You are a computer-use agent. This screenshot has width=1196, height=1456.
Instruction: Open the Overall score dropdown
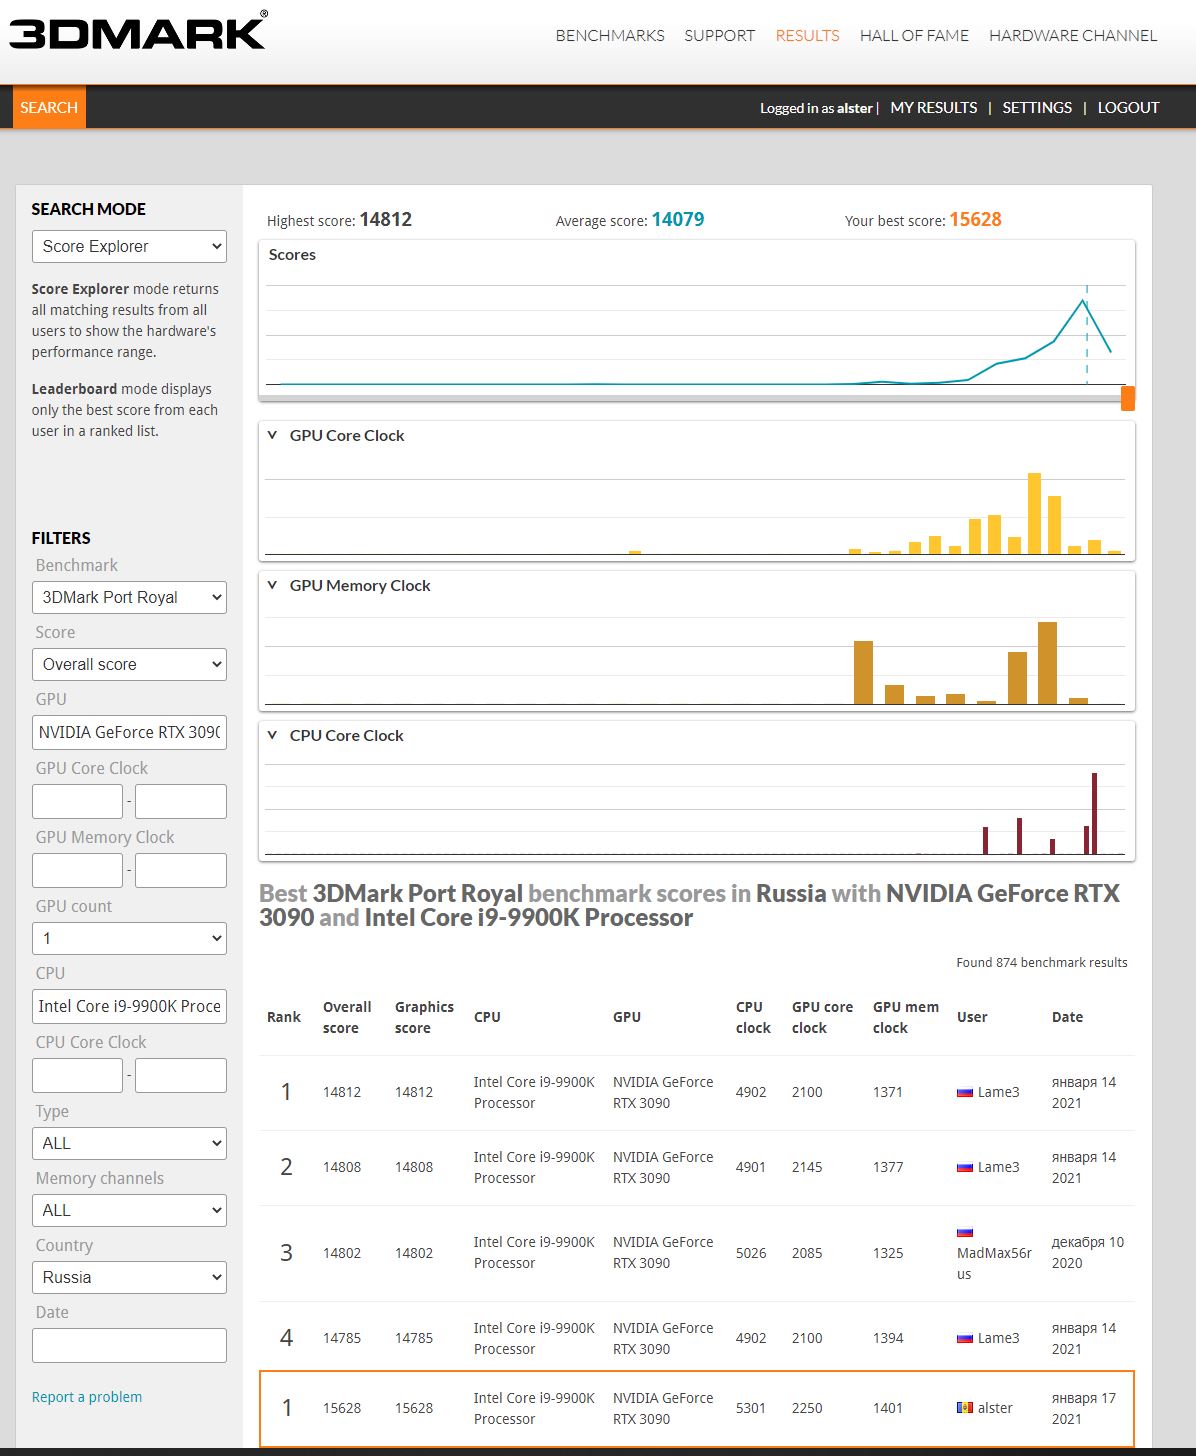tap(129, 664)
